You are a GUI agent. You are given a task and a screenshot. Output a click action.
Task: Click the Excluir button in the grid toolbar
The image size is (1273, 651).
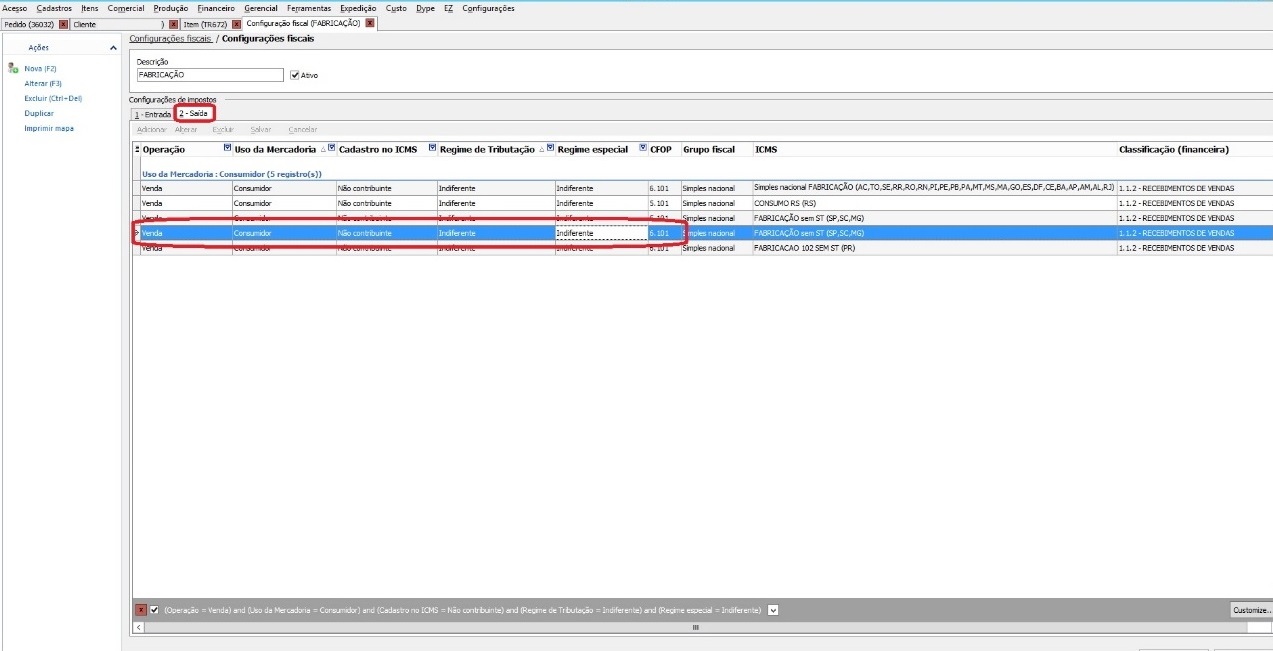click(223, 130)
